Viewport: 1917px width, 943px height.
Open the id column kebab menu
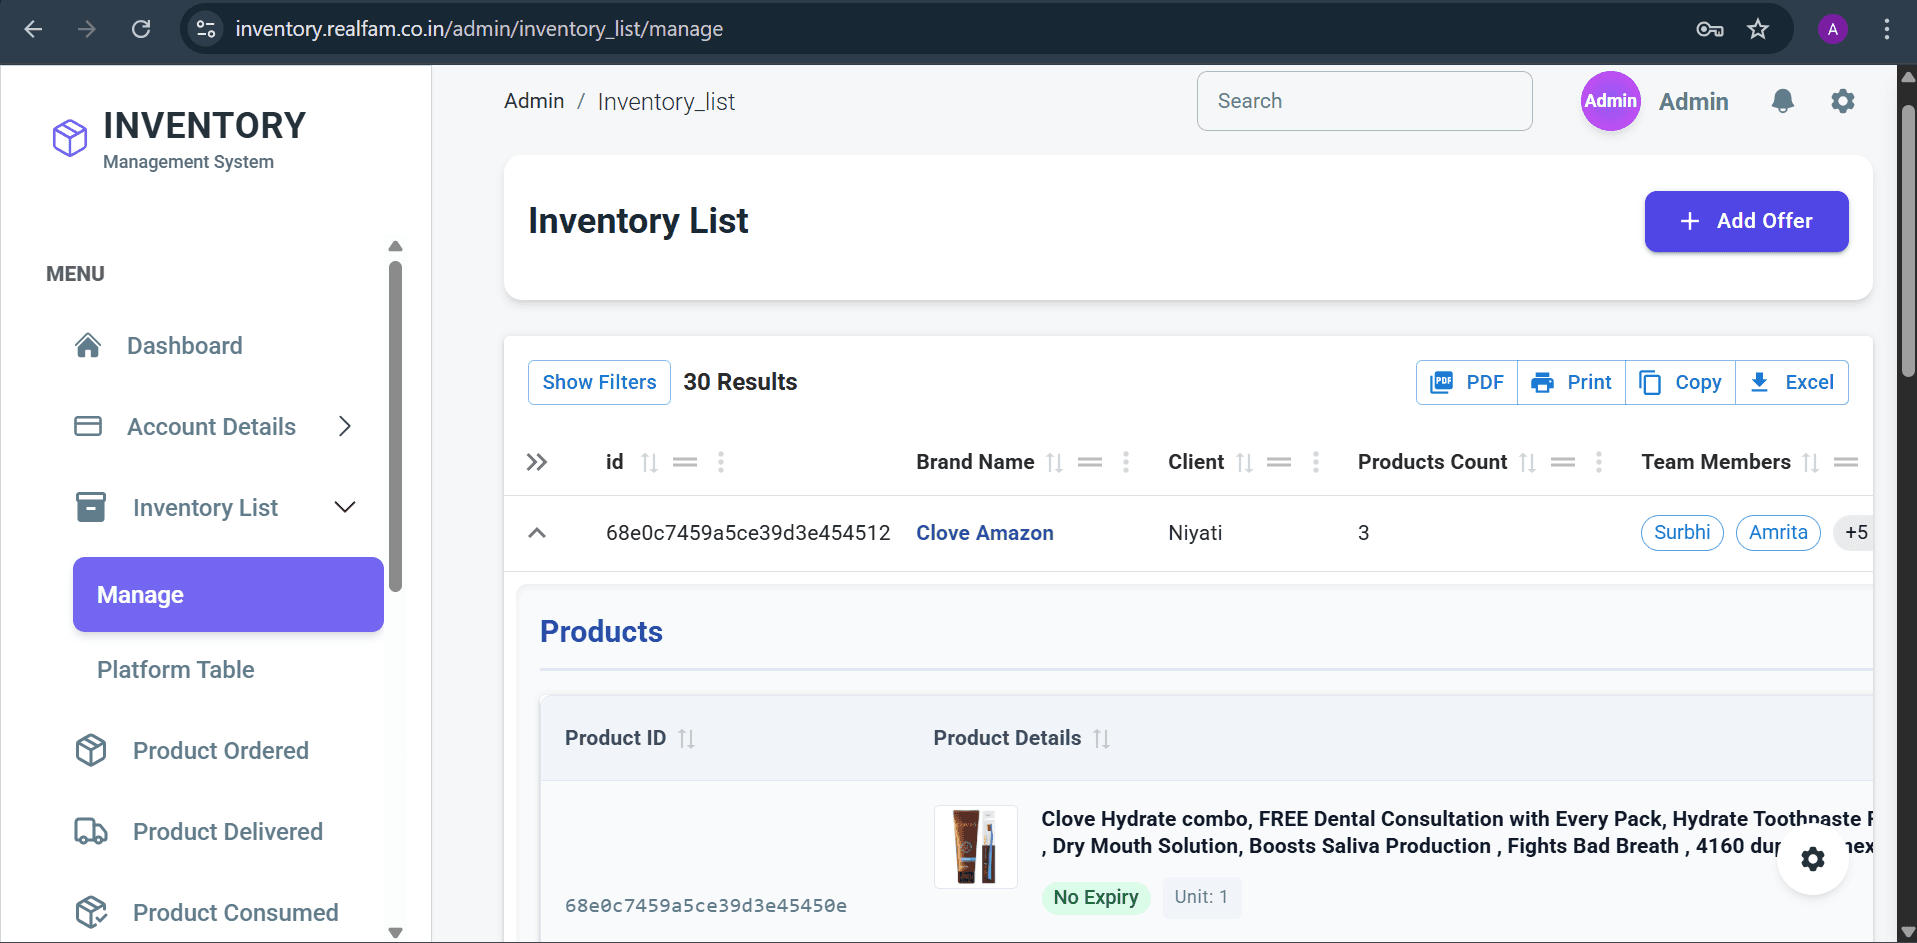tap(721, 462)
